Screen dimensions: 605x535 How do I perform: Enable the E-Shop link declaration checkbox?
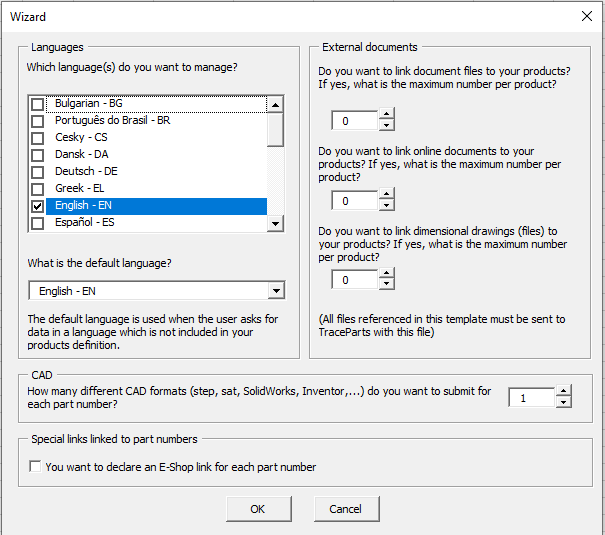[36, 467]
